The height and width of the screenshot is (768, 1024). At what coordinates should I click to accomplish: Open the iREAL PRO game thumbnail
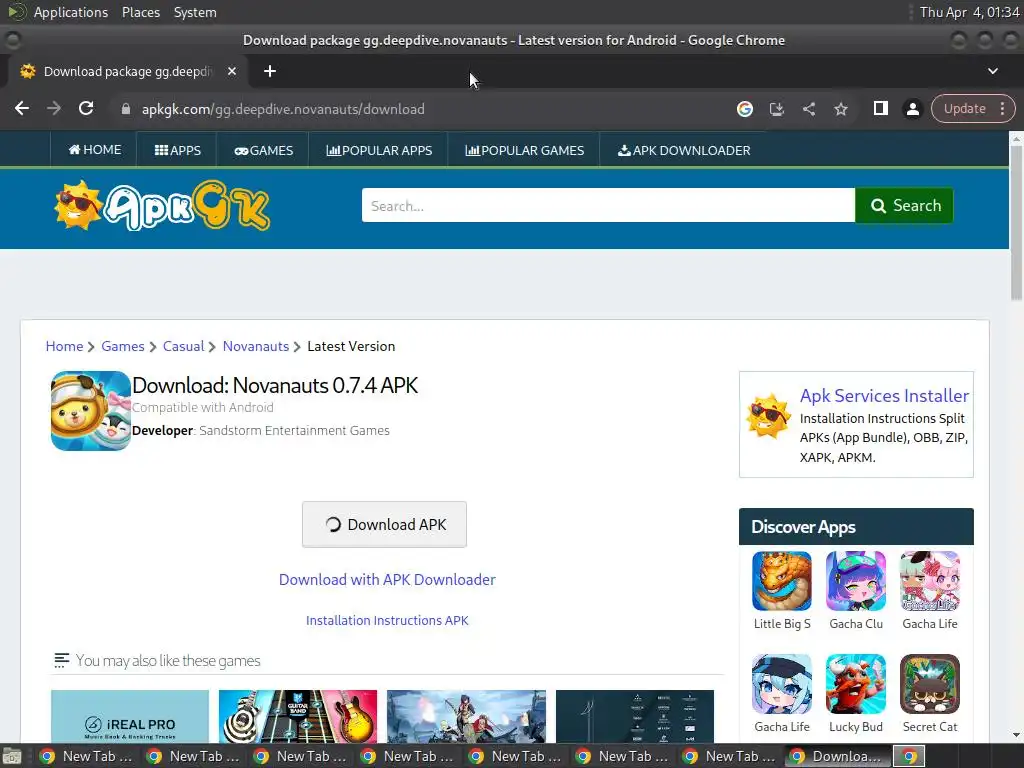[130, 716]
